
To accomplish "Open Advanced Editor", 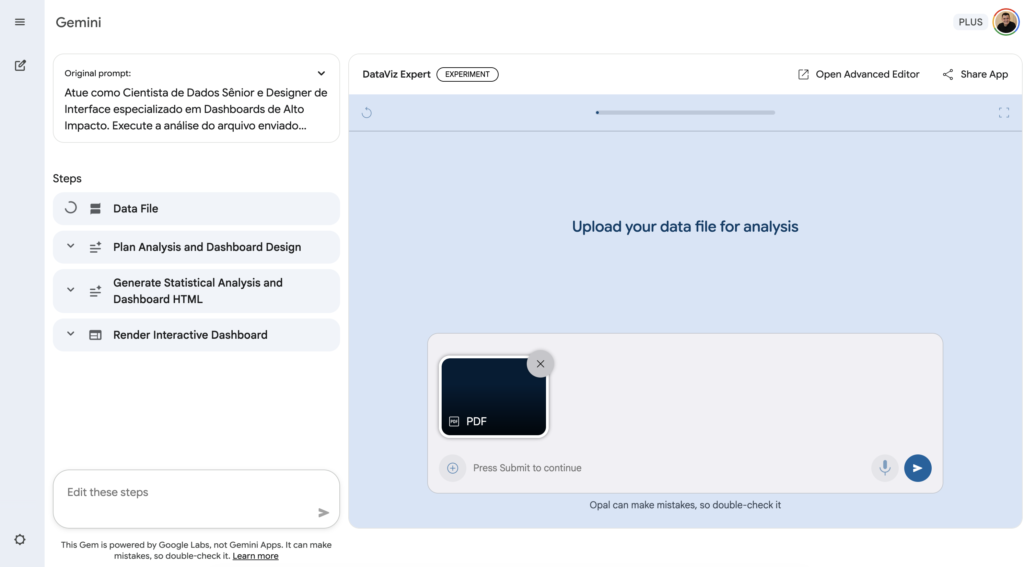I will (858, 74).
